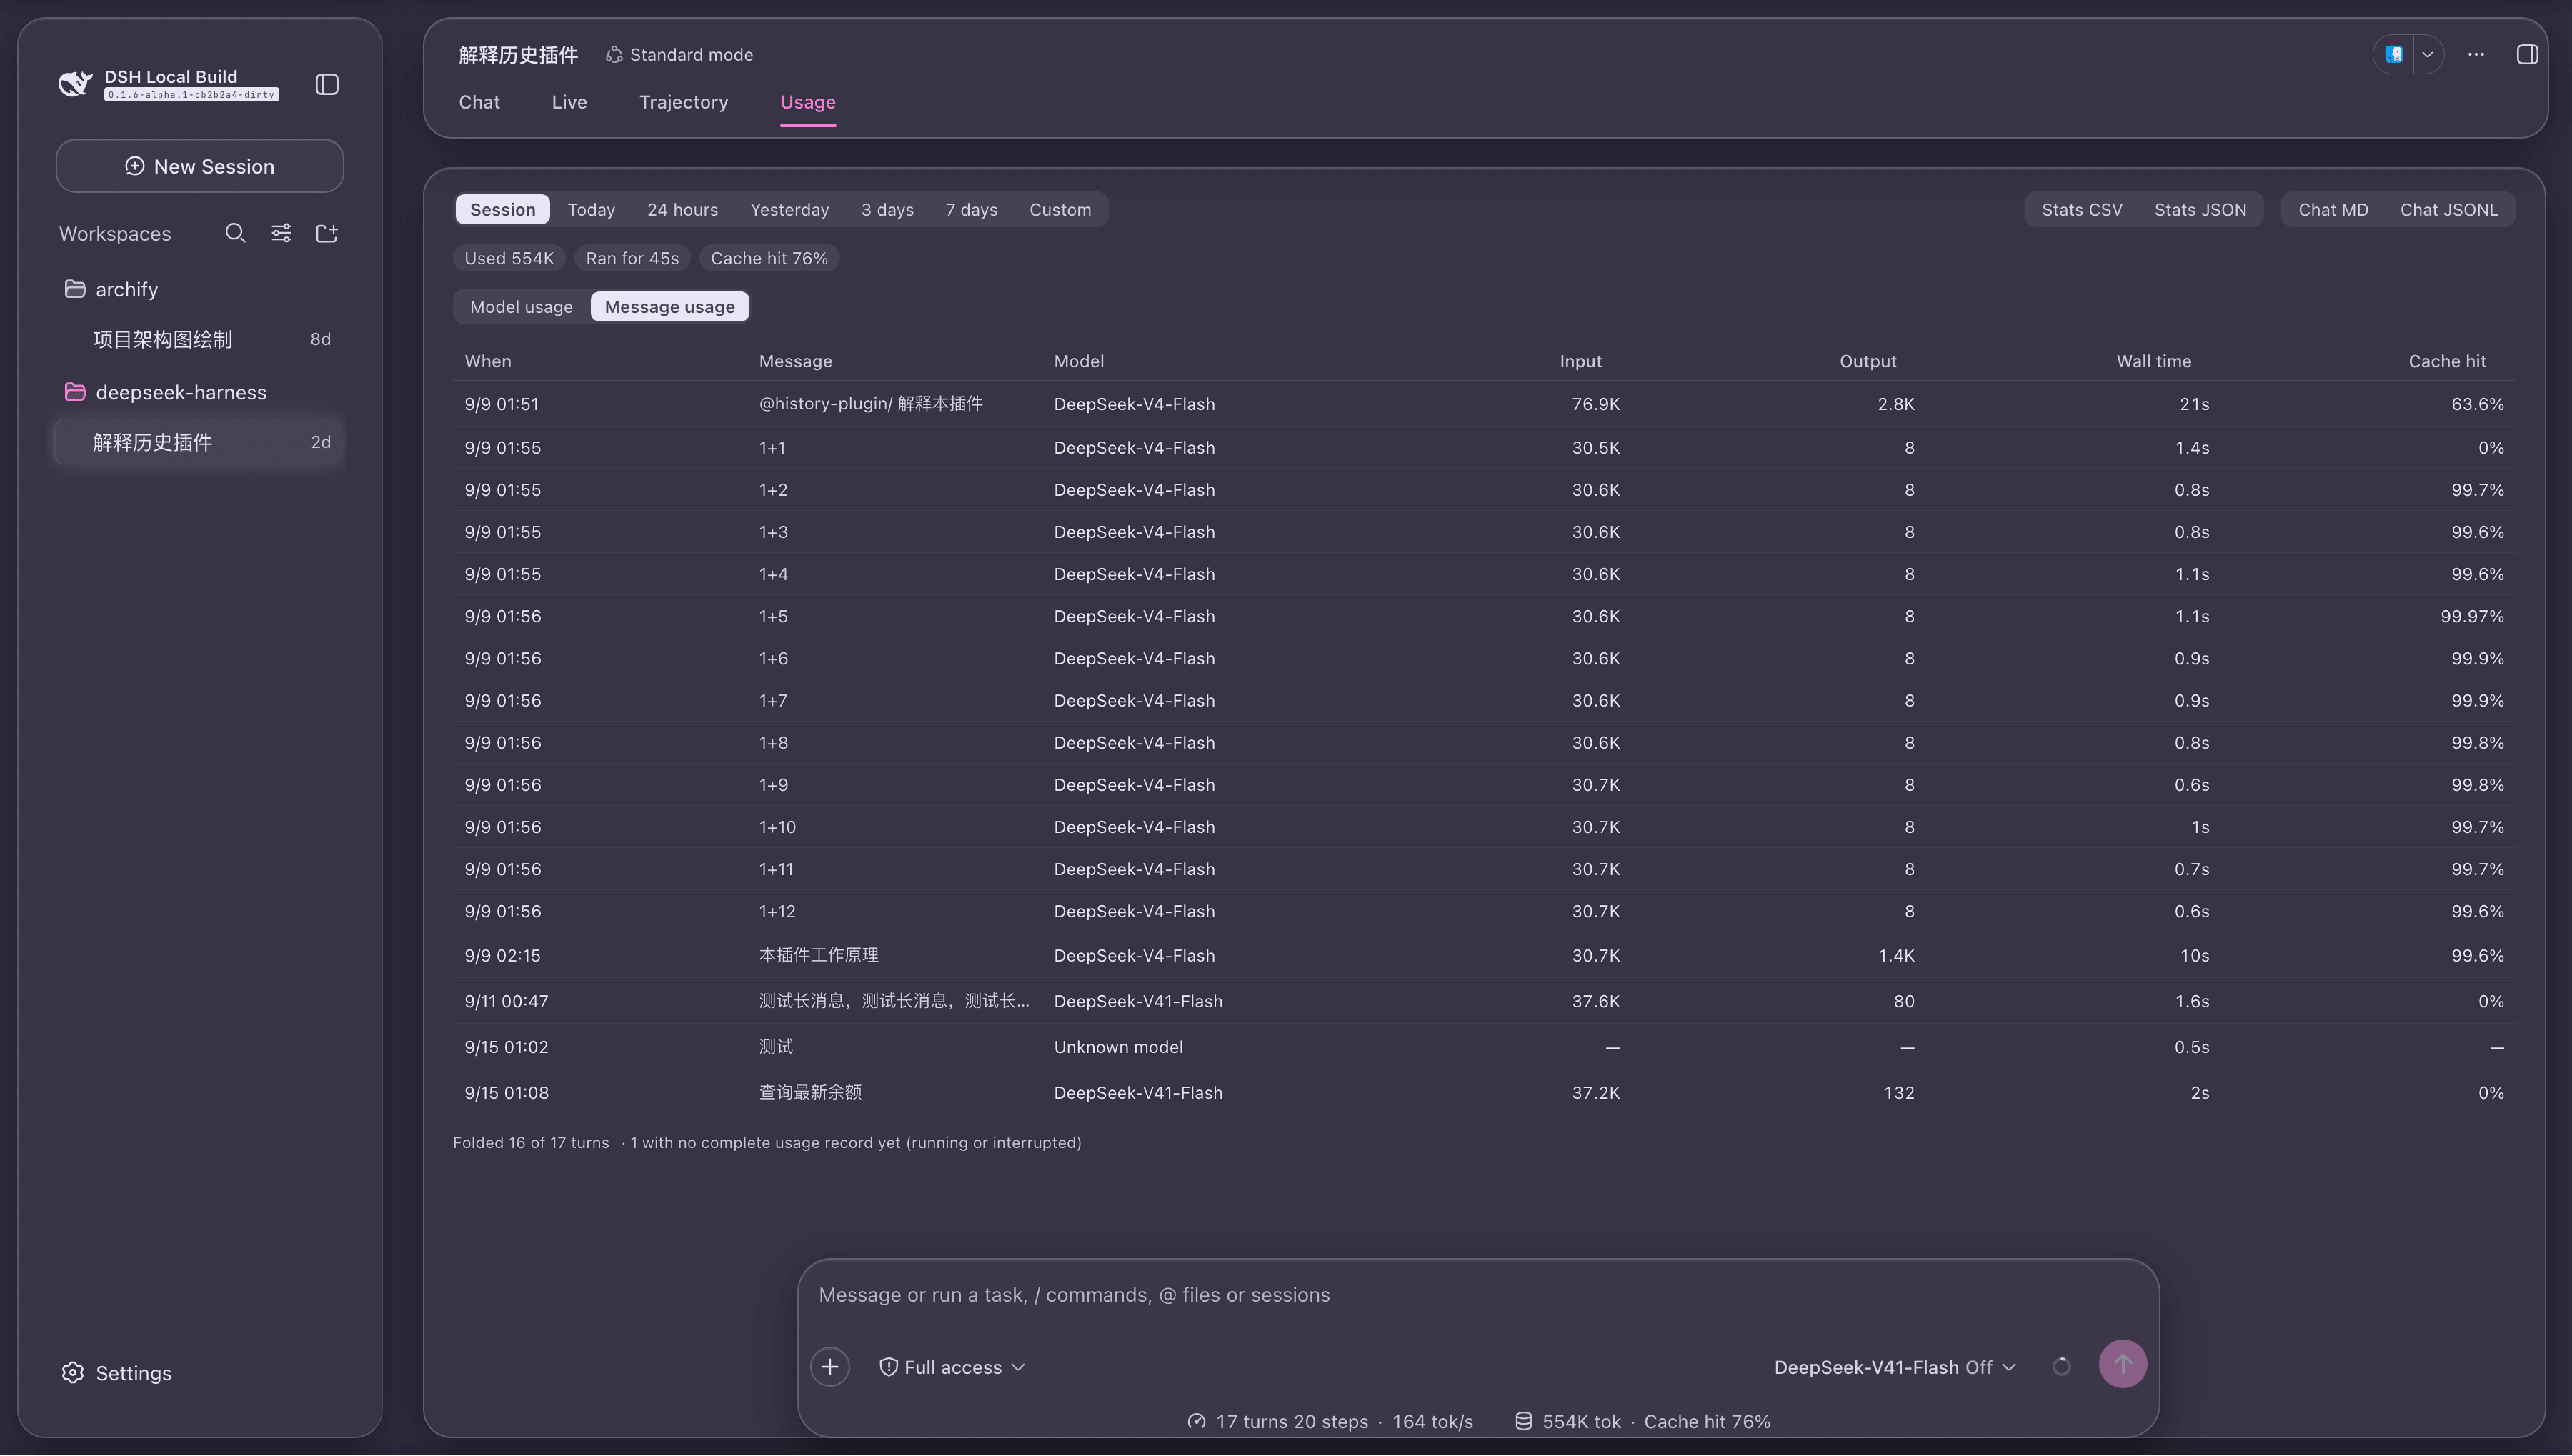Click the 查询最新余额 message row
This screenshot has width=2572, height=1456.
click(1484, 1092)
